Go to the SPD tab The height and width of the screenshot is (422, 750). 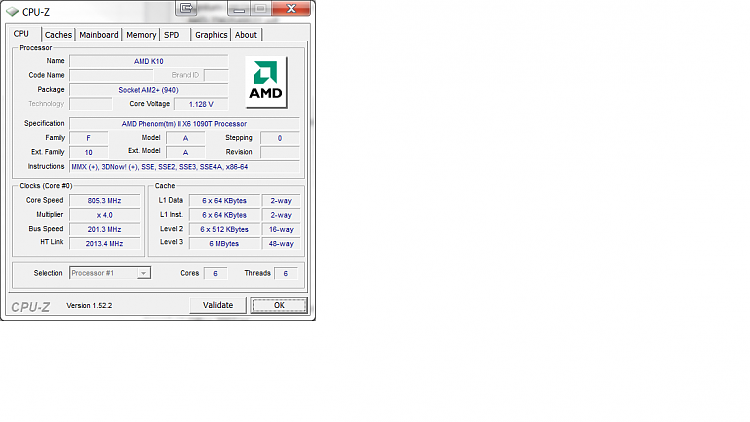click(172, 35)
